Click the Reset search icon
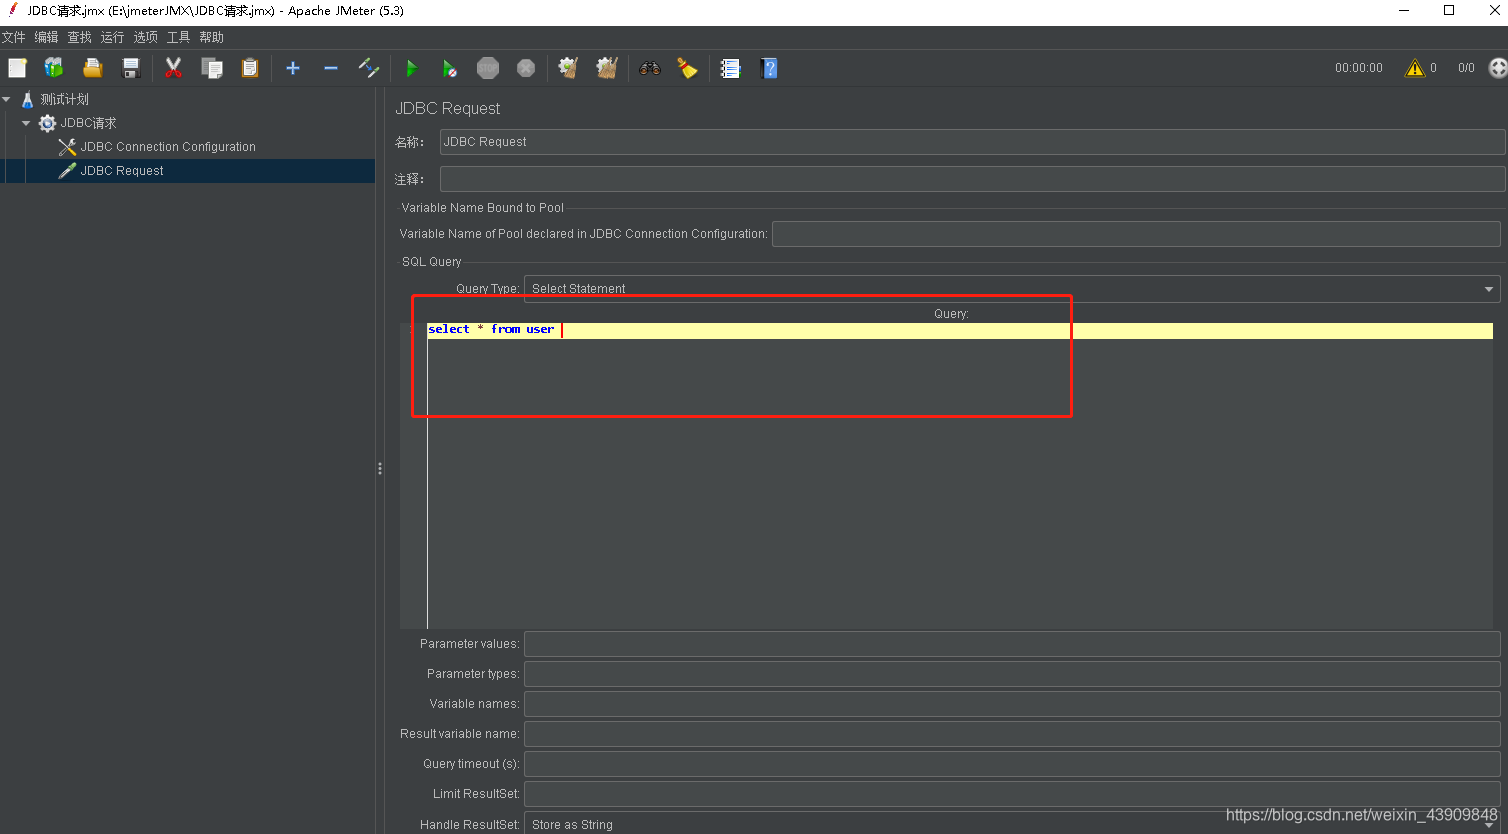This screenshot has width=1508, height=834. (x=687, y=68)
